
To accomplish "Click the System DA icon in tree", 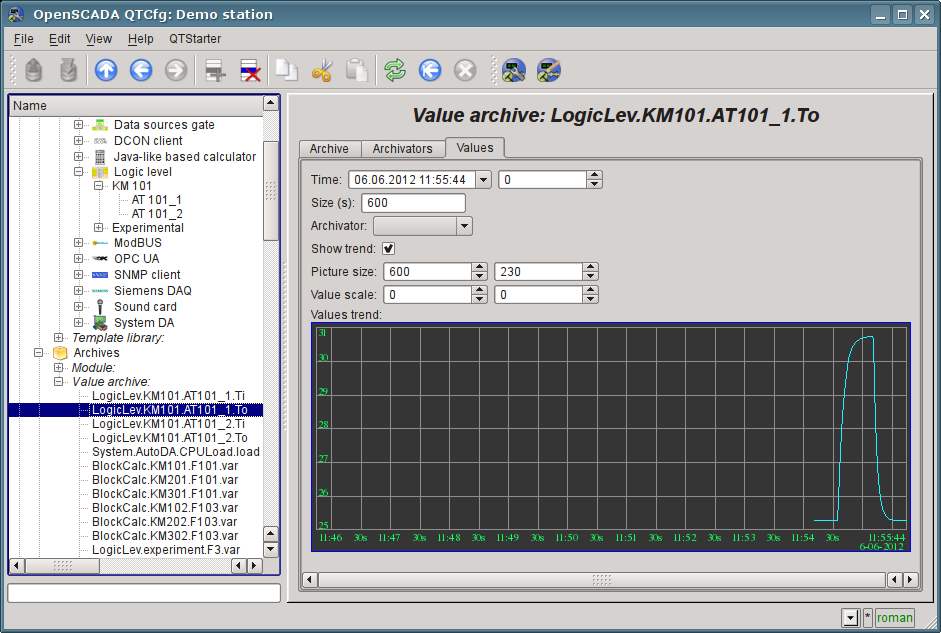I will click(100, 323).
